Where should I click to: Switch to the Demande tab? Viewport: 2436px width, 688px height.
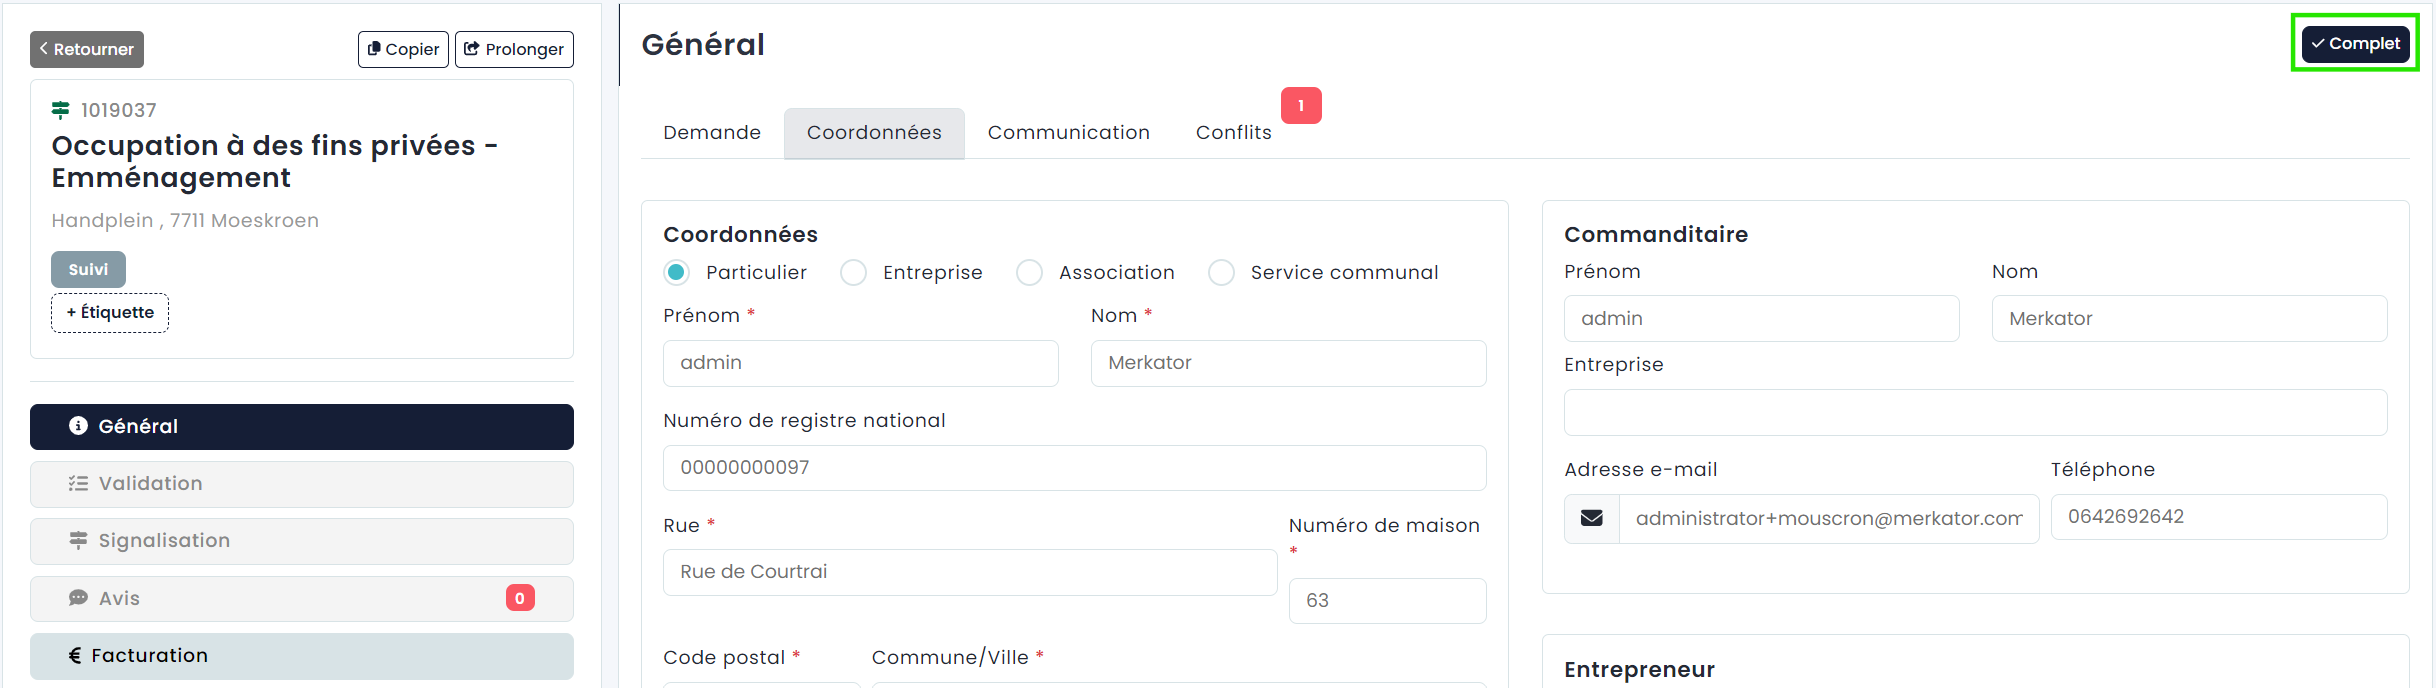pyautogui.click(x=712, y=133)
